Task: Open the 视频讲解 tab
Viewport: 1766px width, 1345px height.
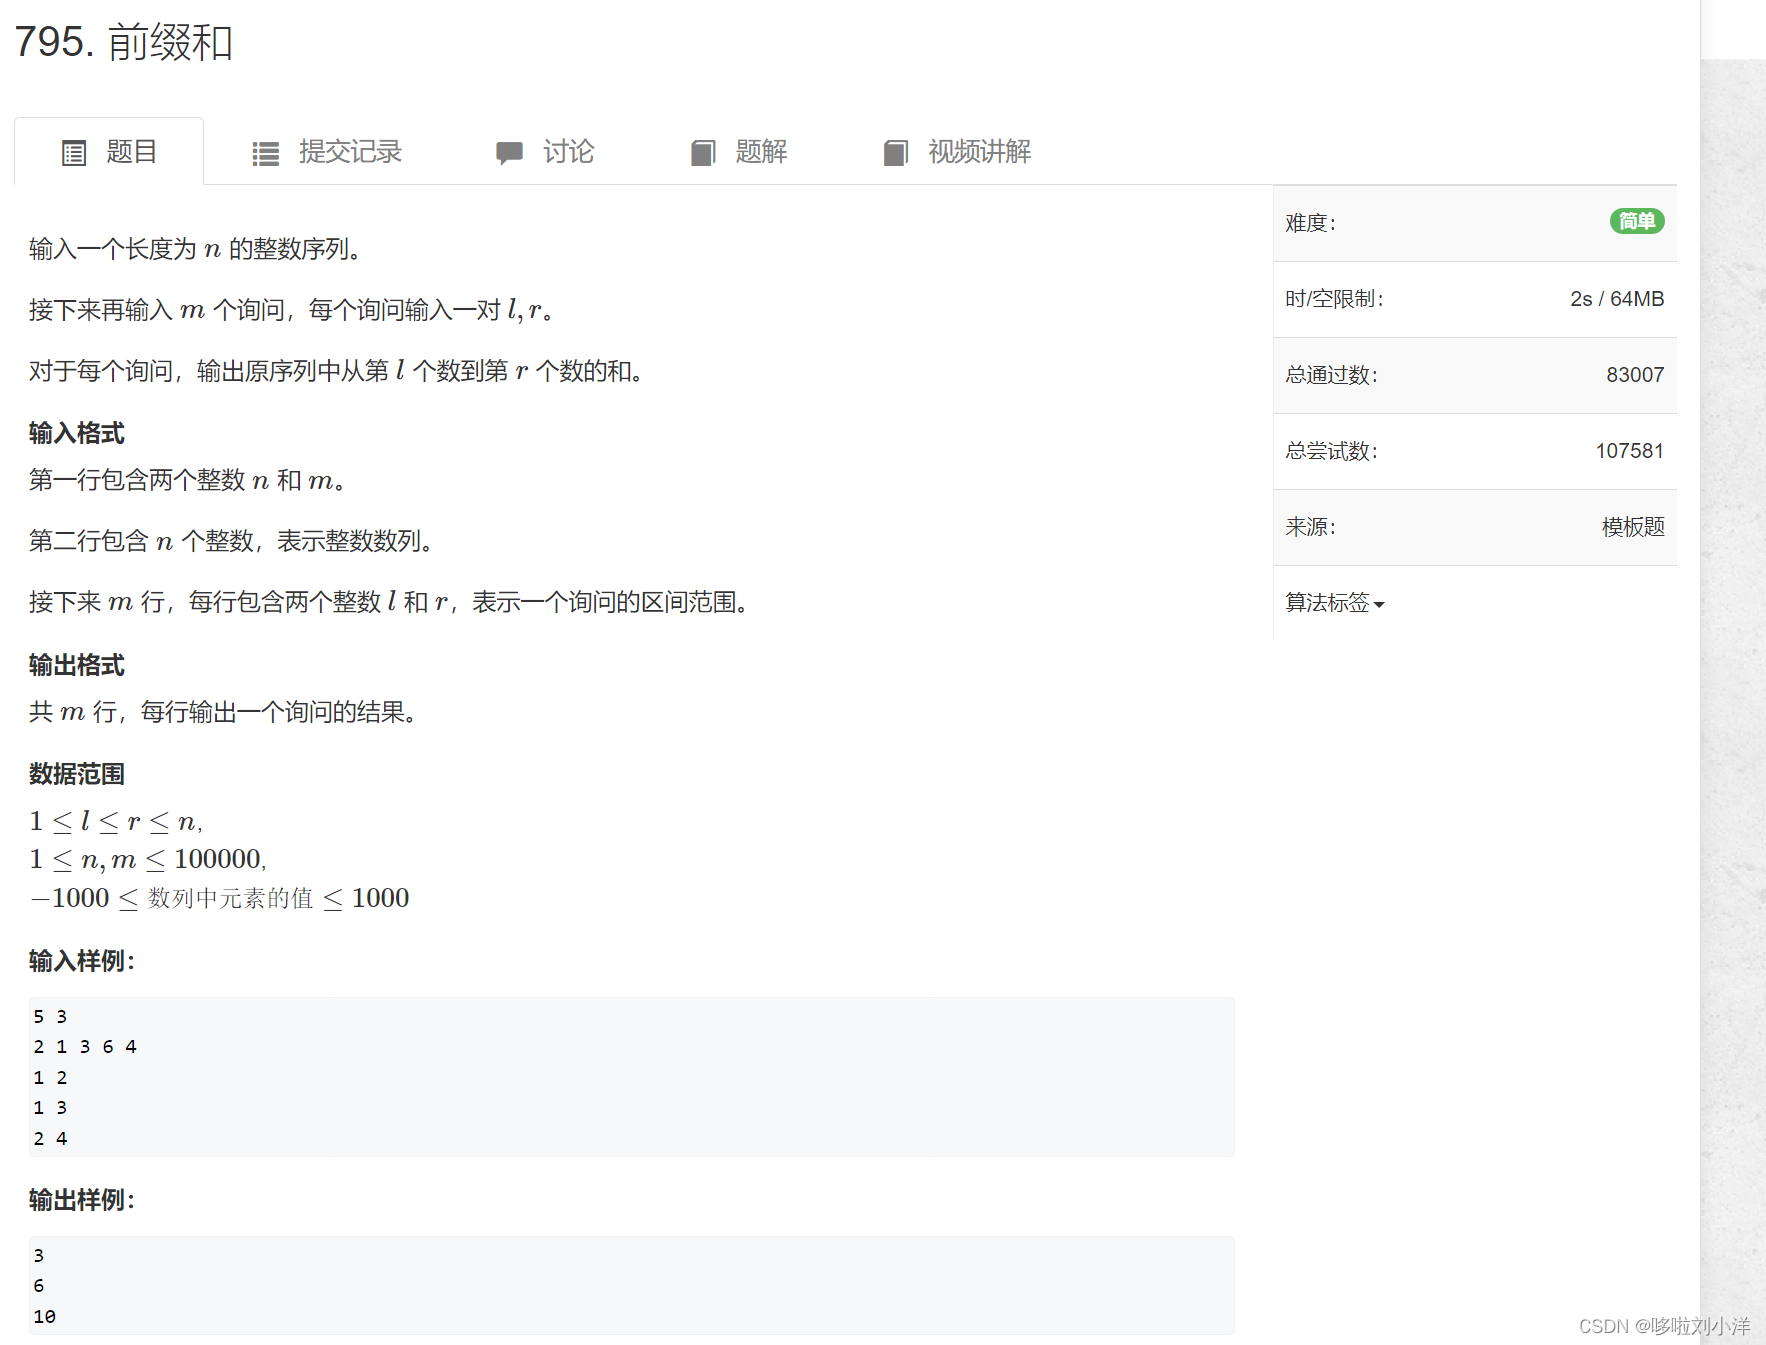Action: (x=978, y=152)
